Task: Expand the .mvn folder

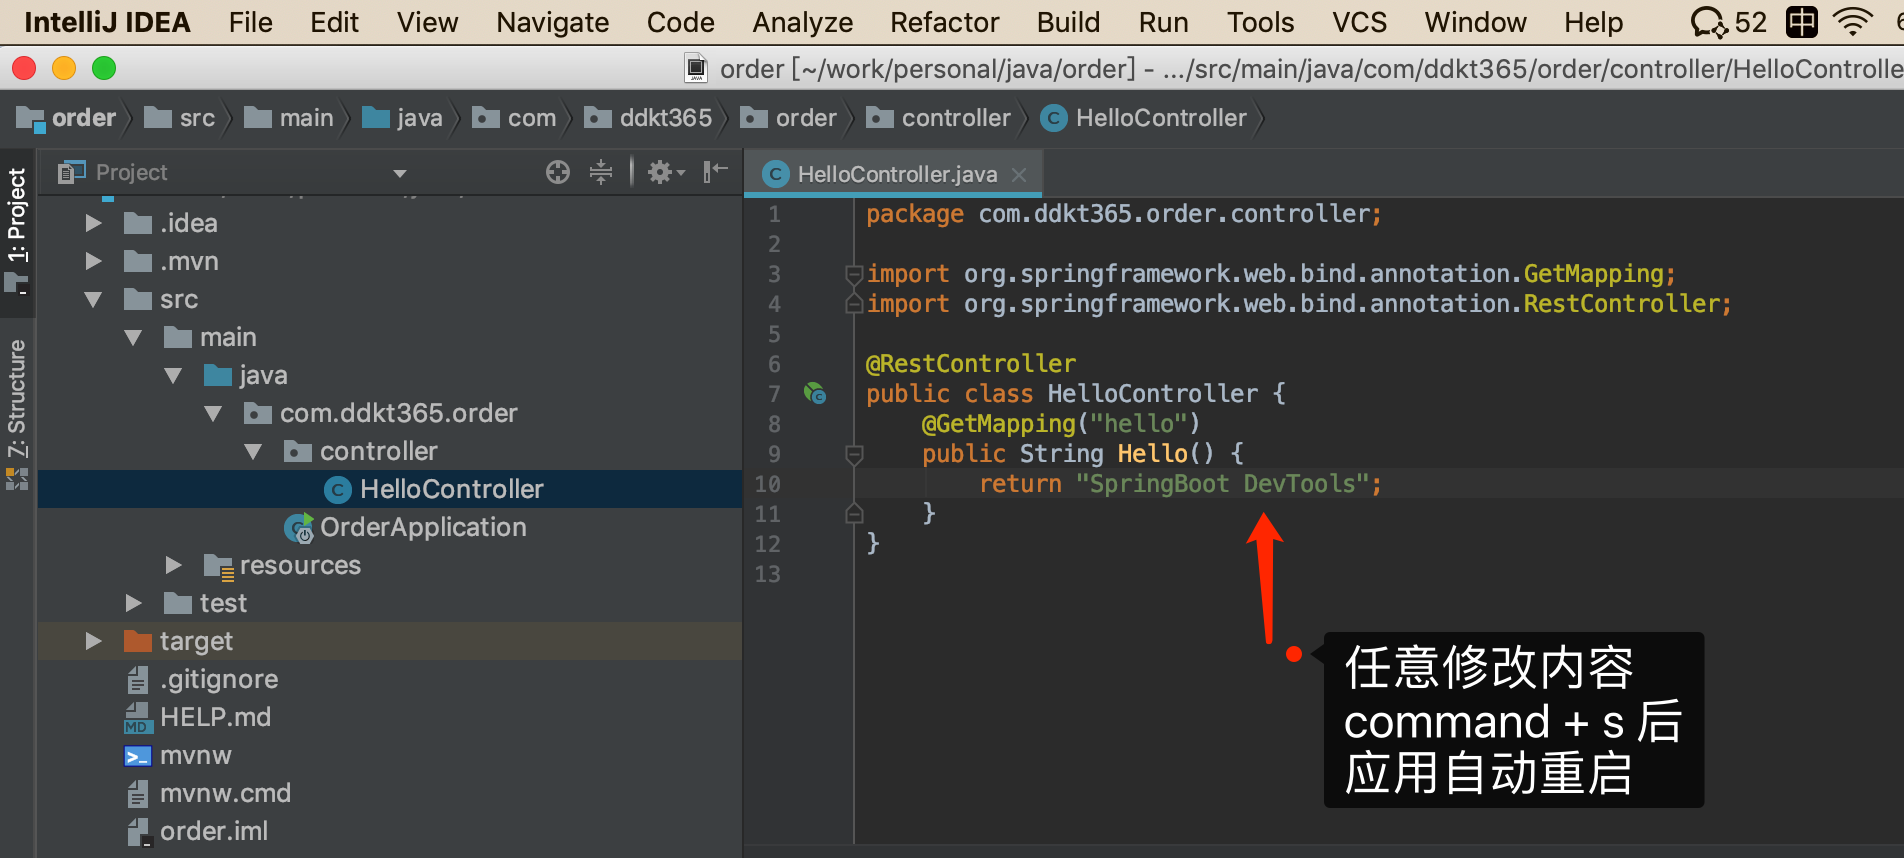Action: click(93, 261)
